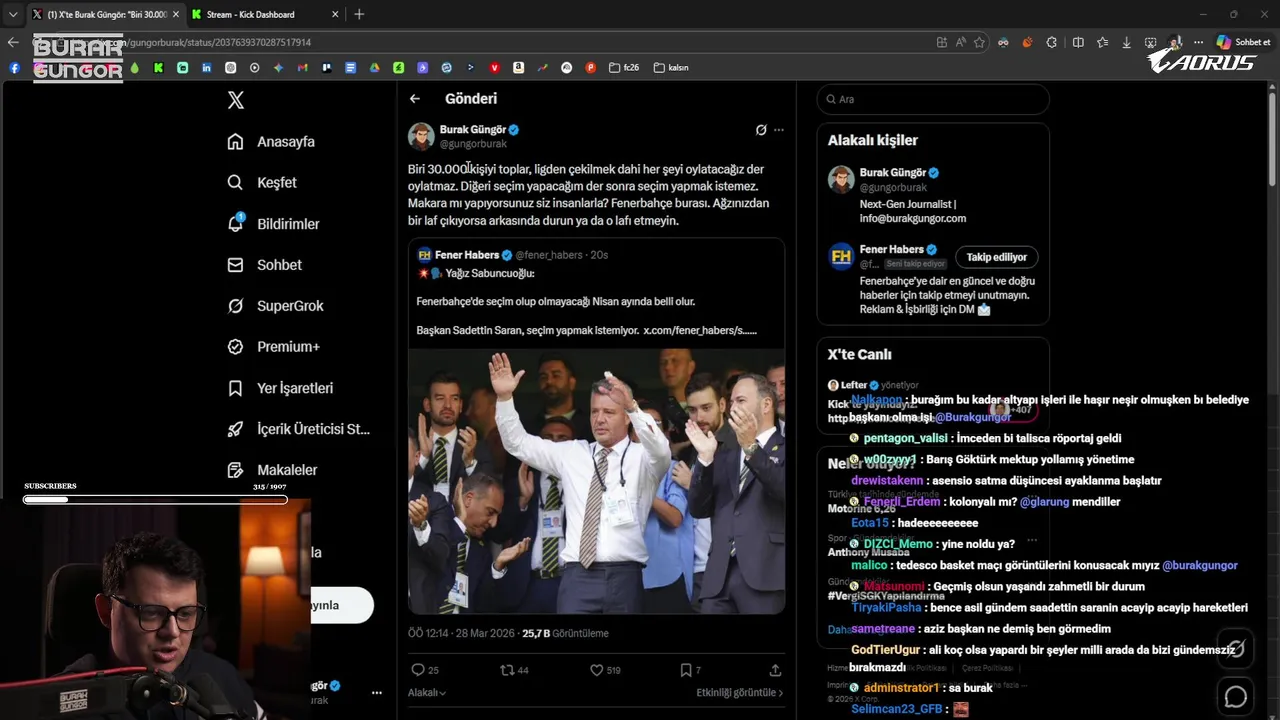Click the page vertical scrollbar thumb

1273,138
